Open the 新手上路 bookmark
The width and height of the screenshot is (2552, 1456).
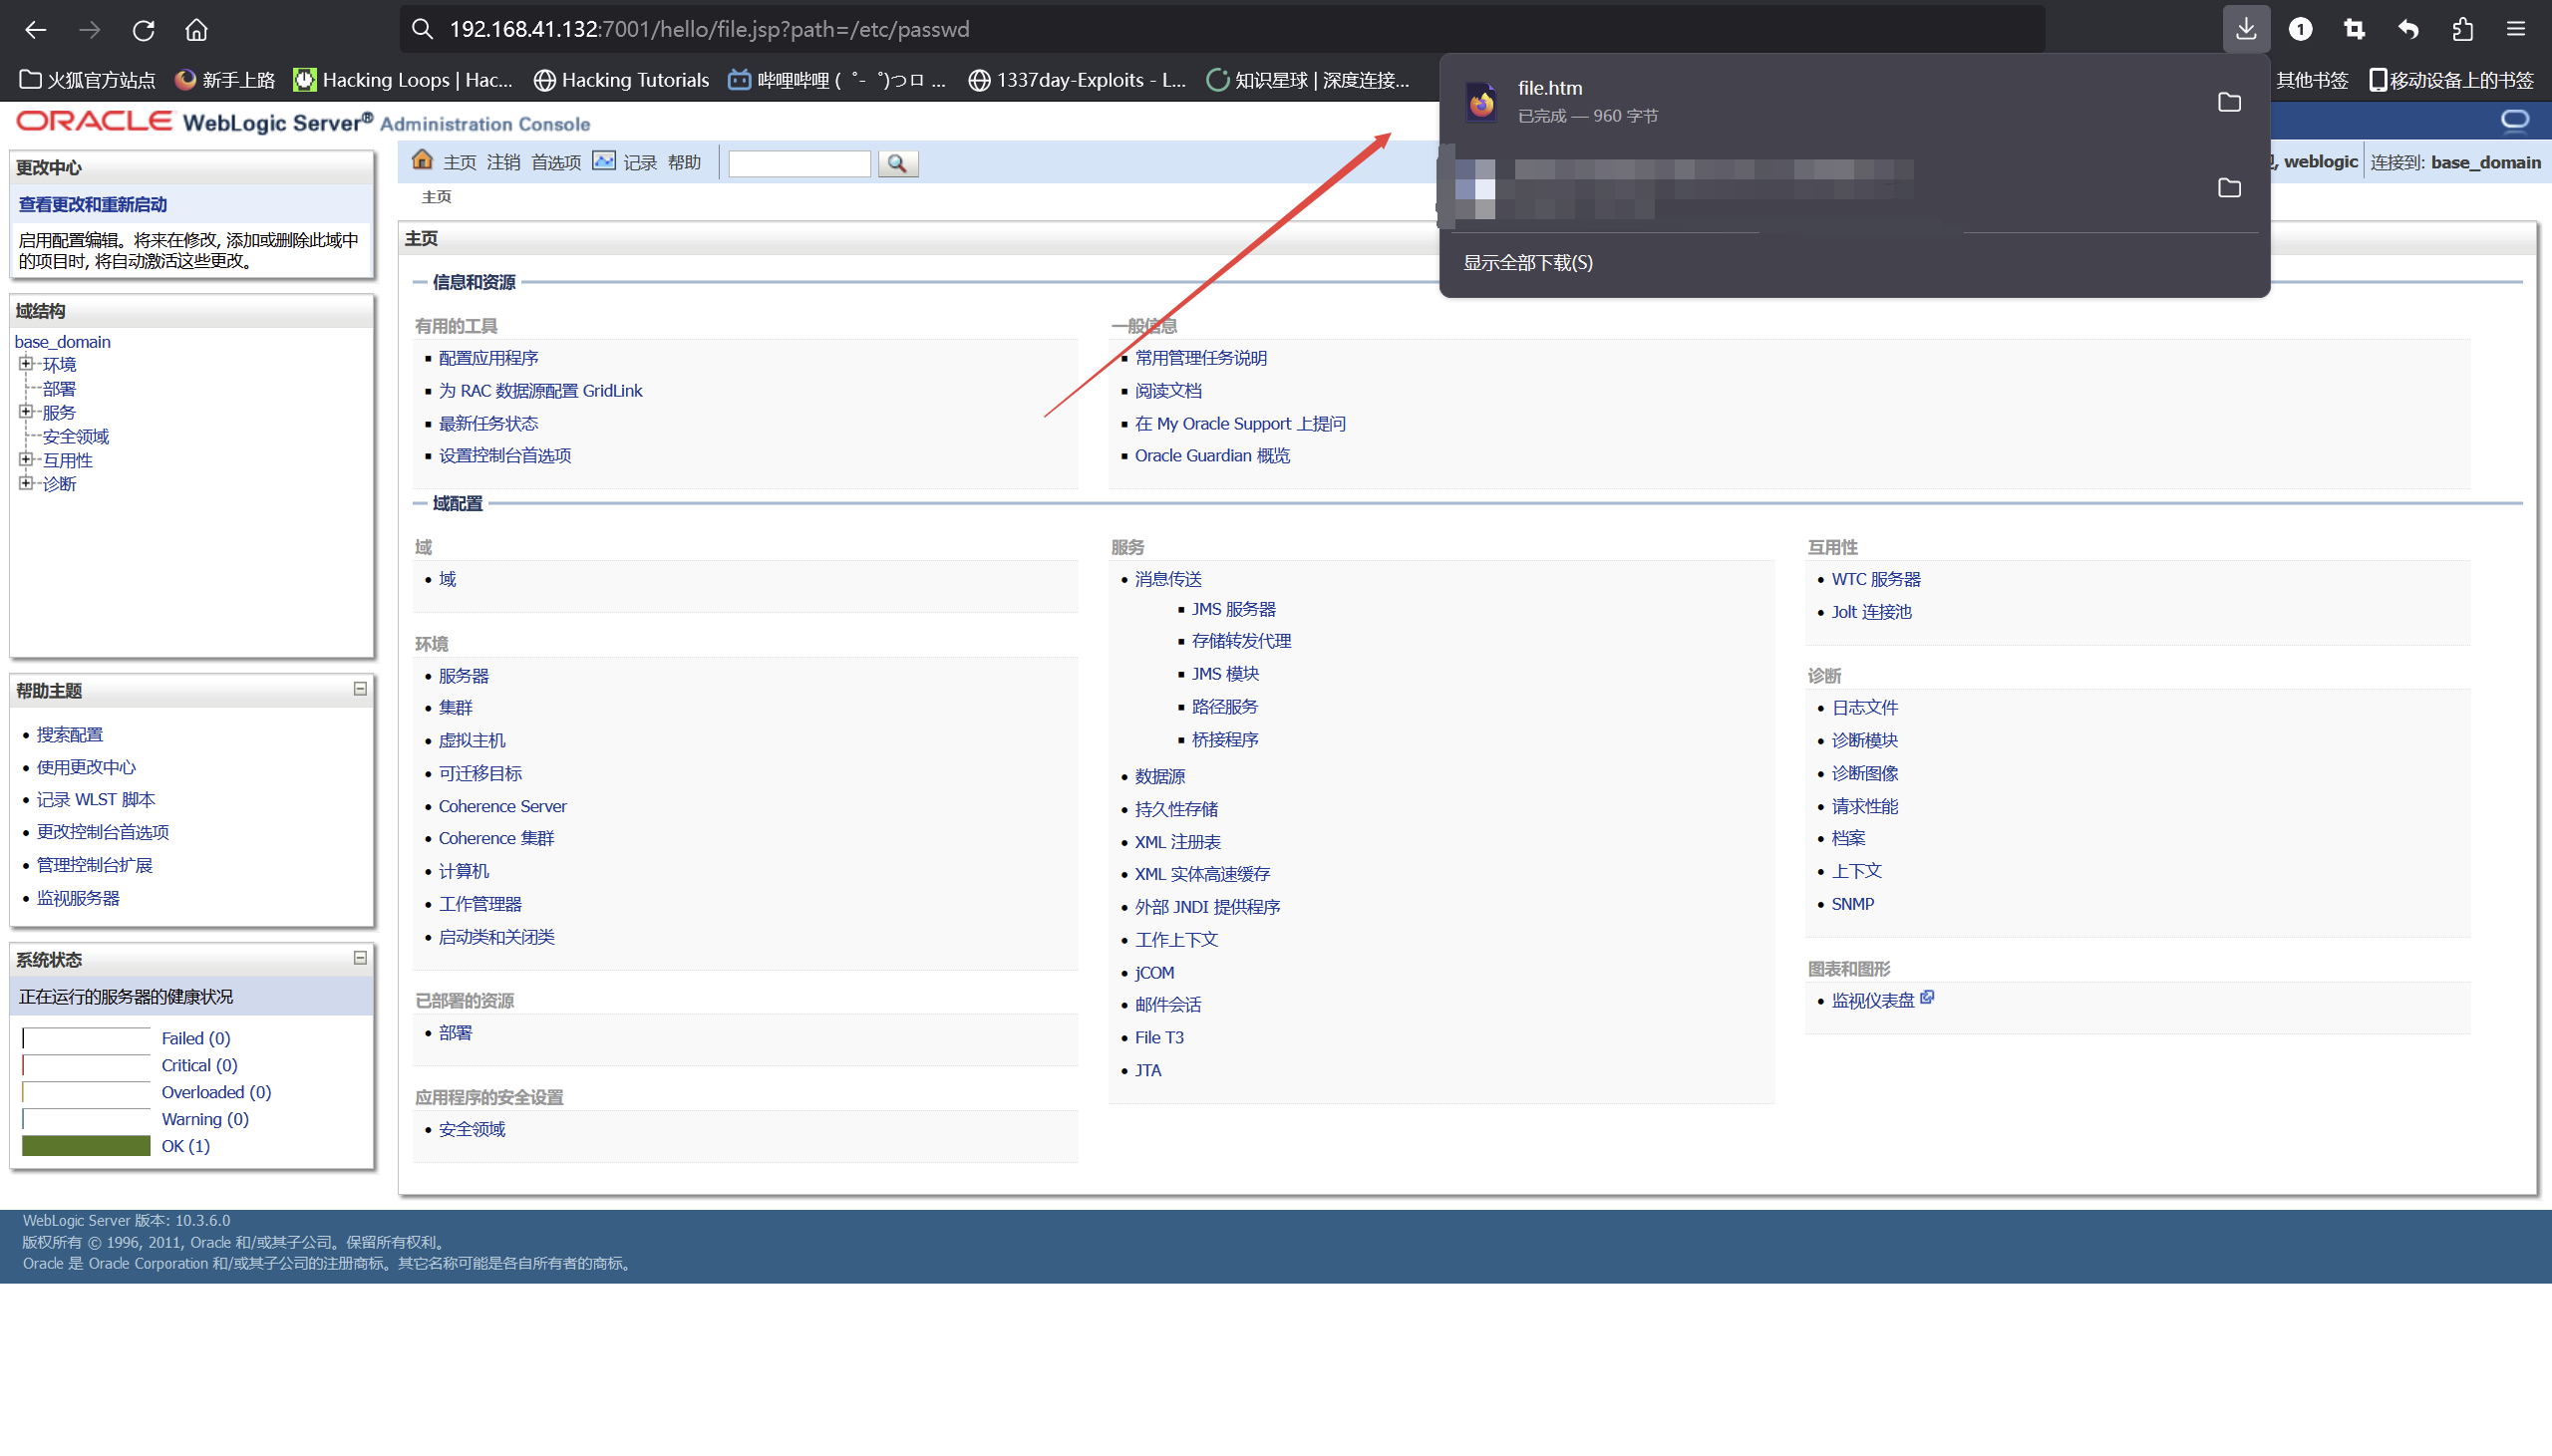pyautogui.click(x=225, y=80)
